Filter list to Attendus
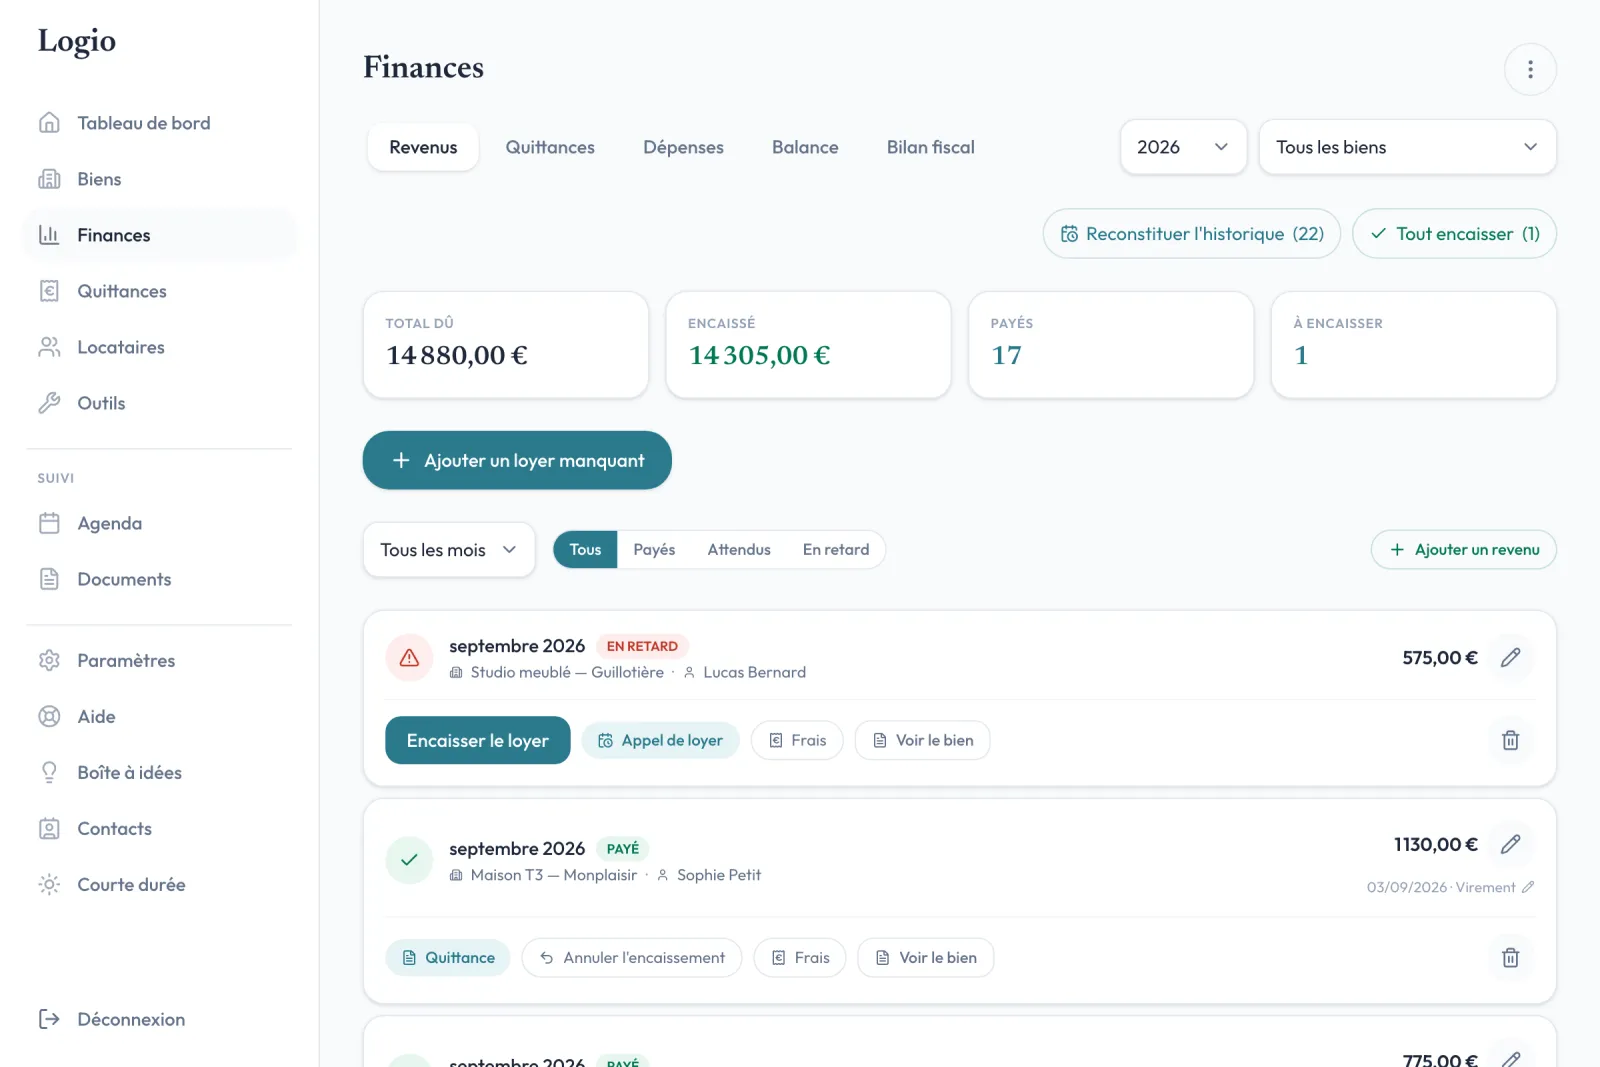The width and height of the screenshot is (1600, 1067). tap(739, 549)
